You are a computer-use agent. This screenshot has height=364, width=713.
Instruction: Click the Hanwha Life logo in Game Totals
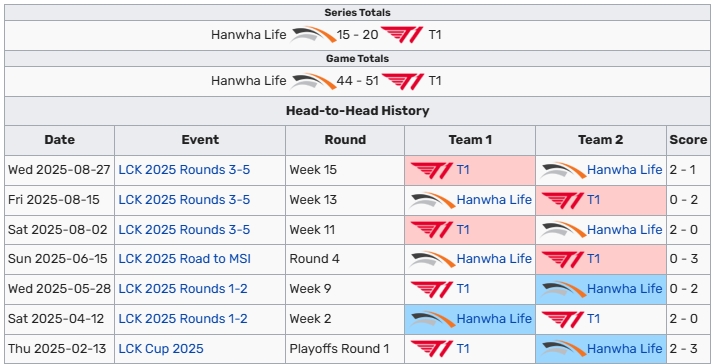(313, 81)
